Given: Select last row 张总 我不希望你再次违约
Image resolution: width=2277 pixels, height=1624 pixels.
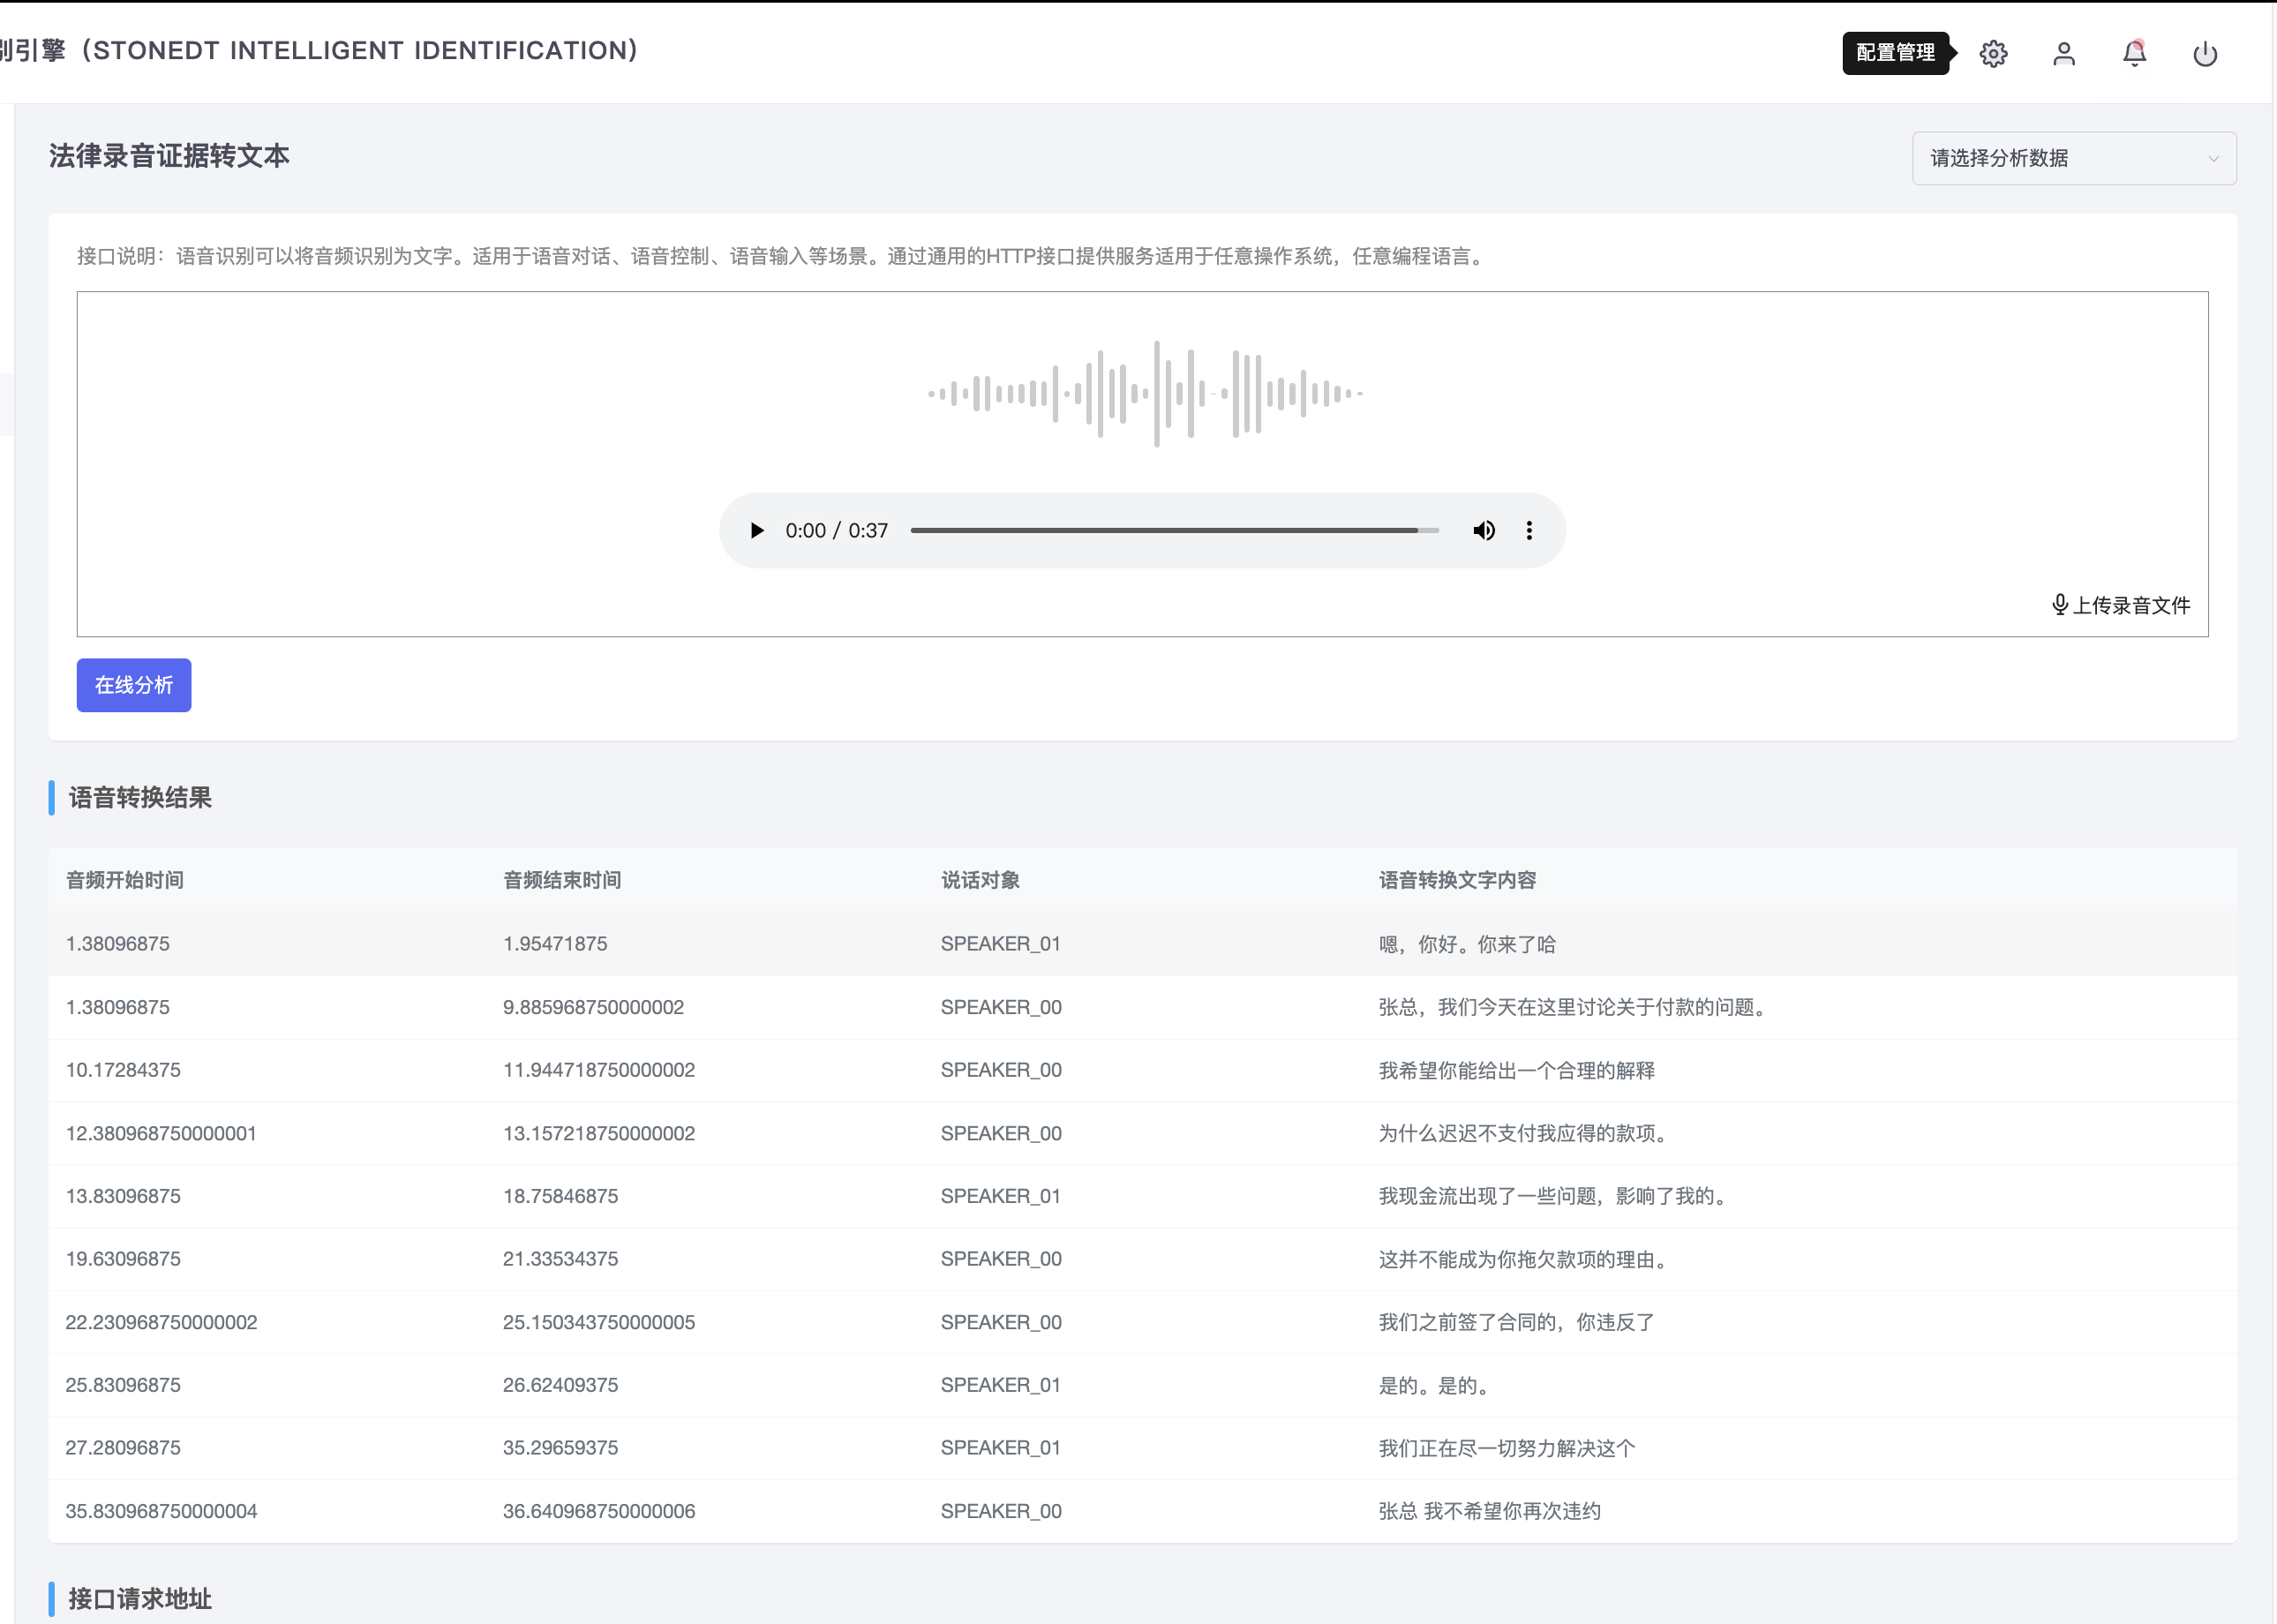Looking at the screenshot, I should pos(1488,1511).
